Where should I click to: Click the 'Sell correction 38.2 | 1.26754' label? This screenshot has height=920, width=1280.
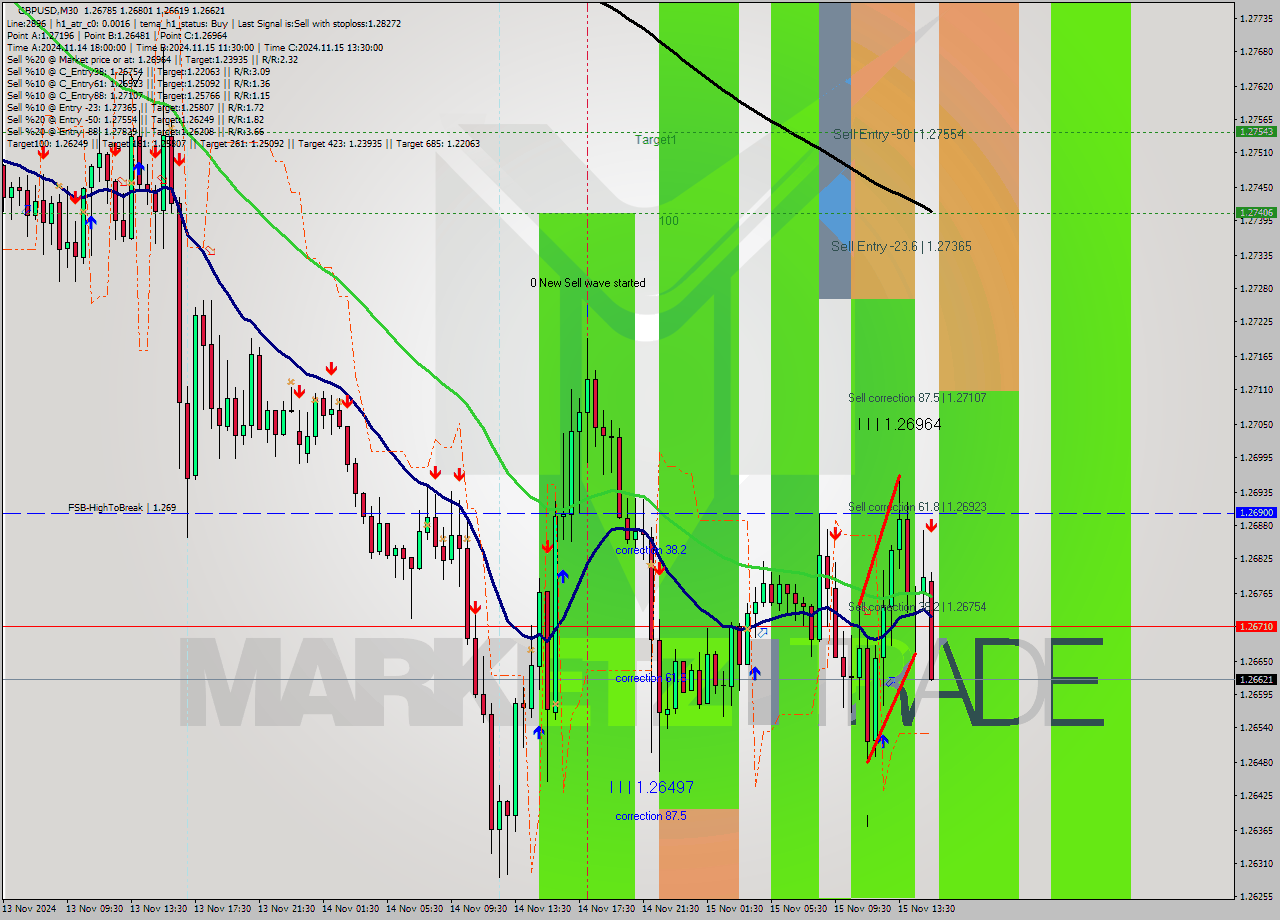[x=917, y=607]
